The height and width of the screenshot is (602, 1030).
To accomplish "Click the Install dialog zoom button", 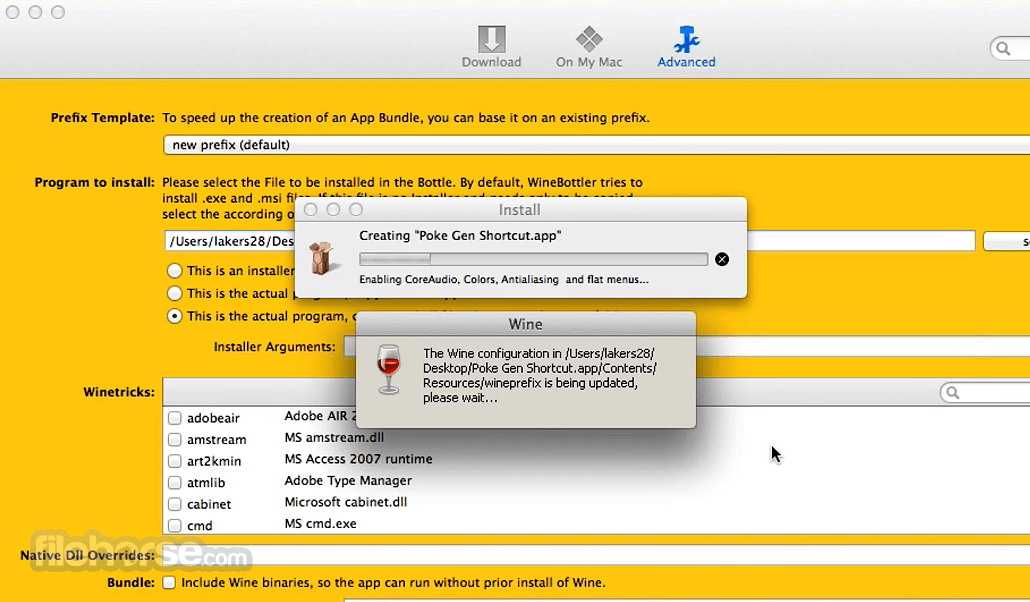I will coord(355,210).
